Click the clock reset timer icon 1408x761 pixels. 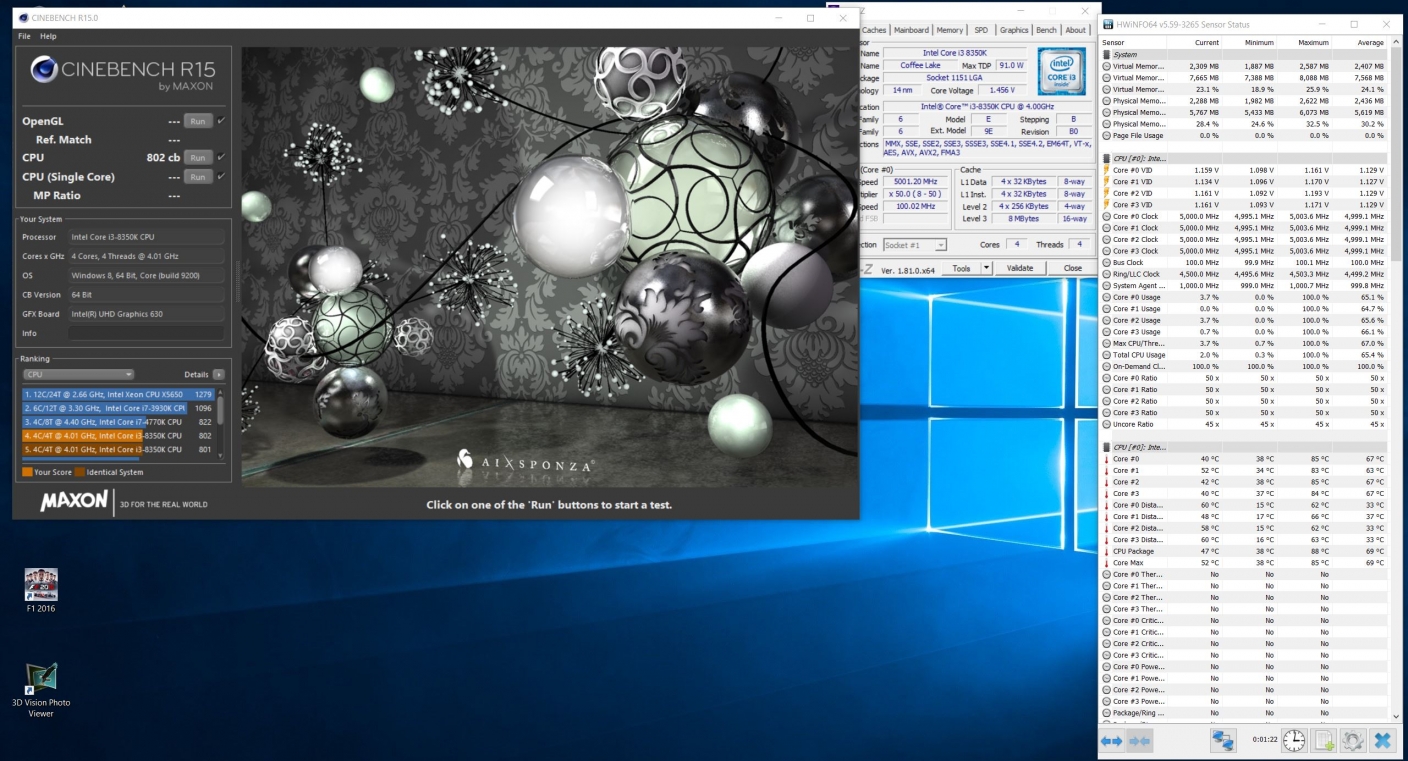point(1294,741)
